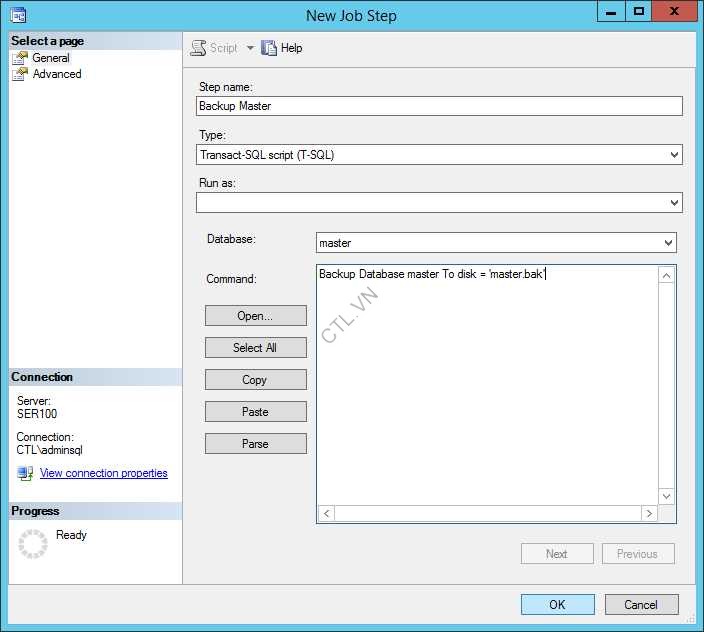The width and height of the screenshot is (704, 632).
Task: Click the General page icon
Action: point(20,58)
